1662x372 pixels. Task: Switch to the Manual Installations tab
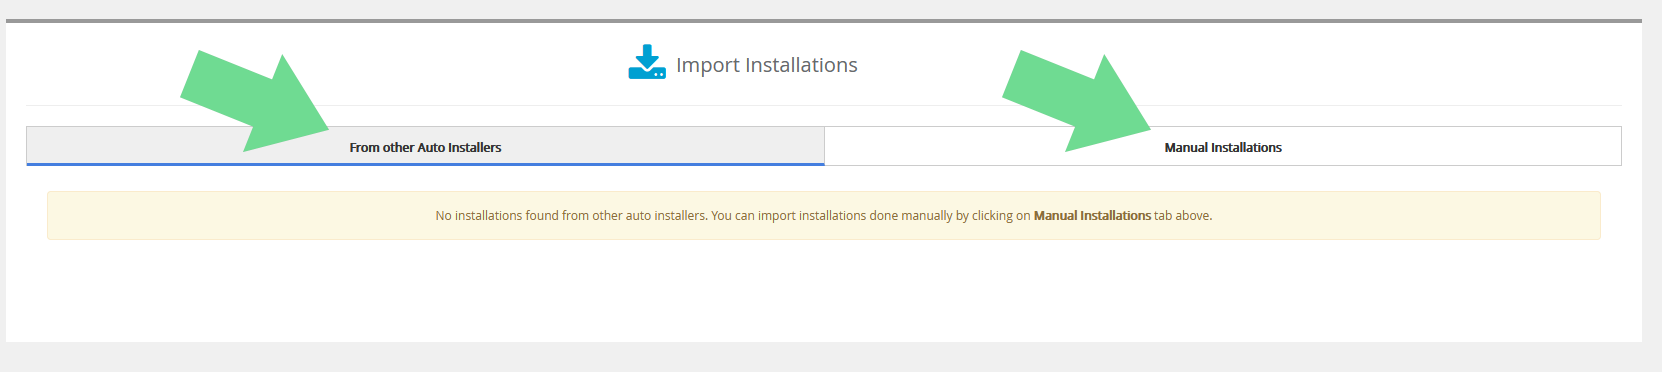pyautogui.click(x=1223, y=146)
